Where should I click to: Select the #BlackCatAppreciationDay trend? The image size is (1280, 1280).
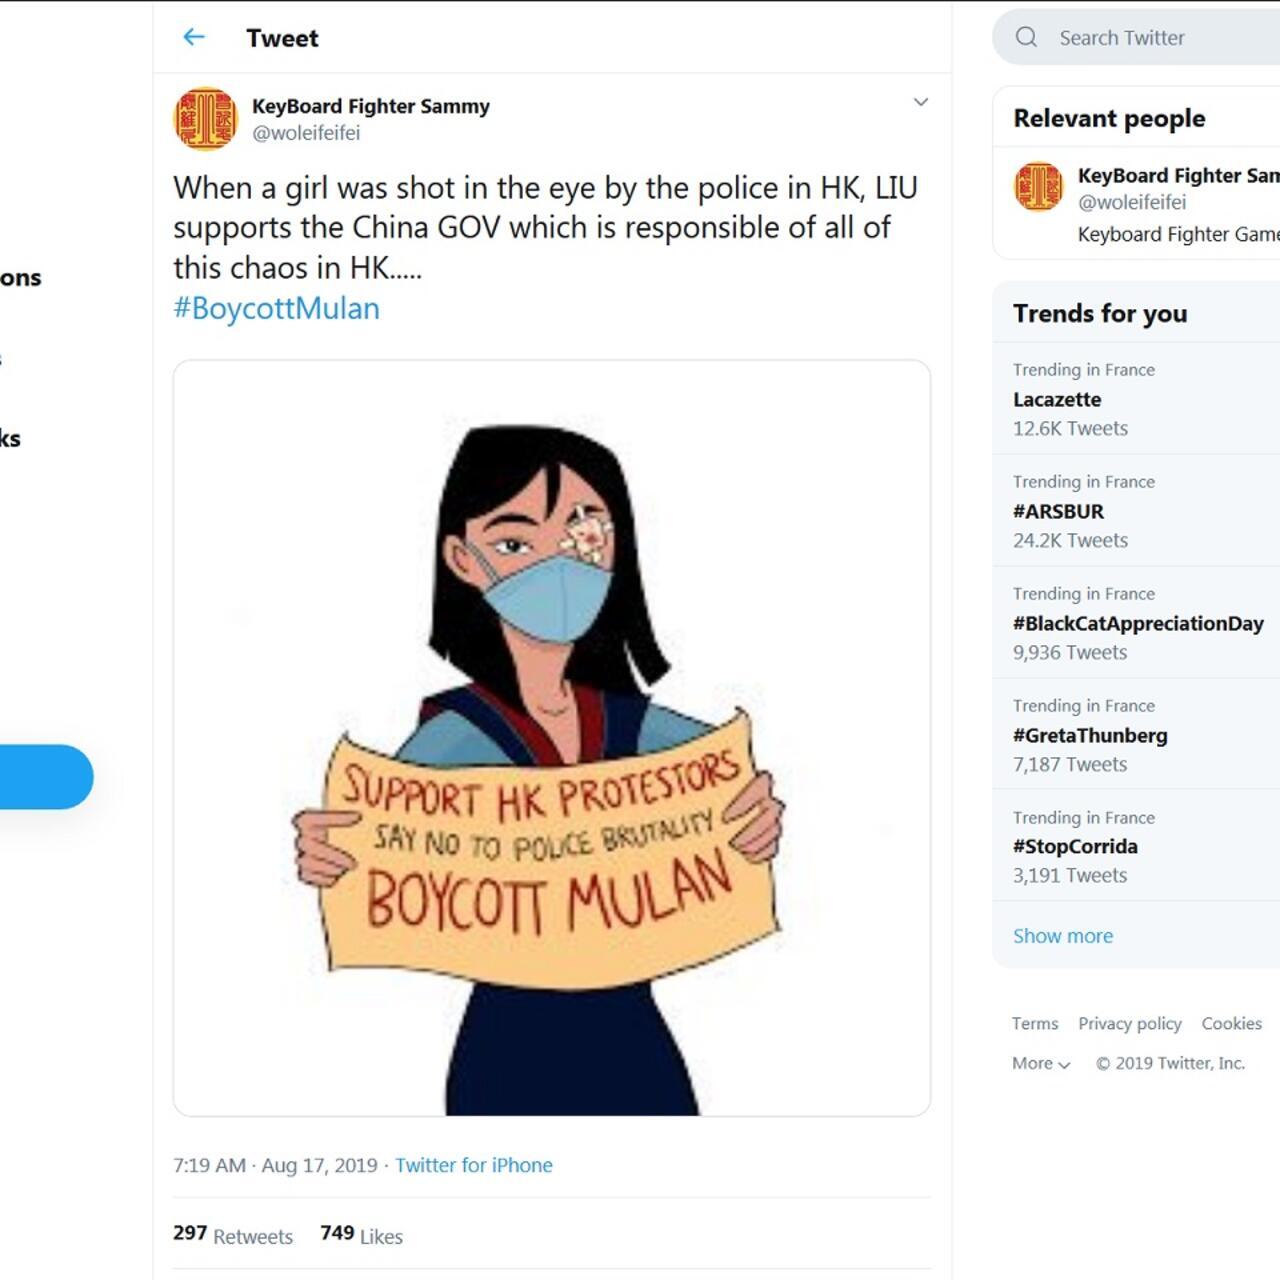tap(1138, 623)
